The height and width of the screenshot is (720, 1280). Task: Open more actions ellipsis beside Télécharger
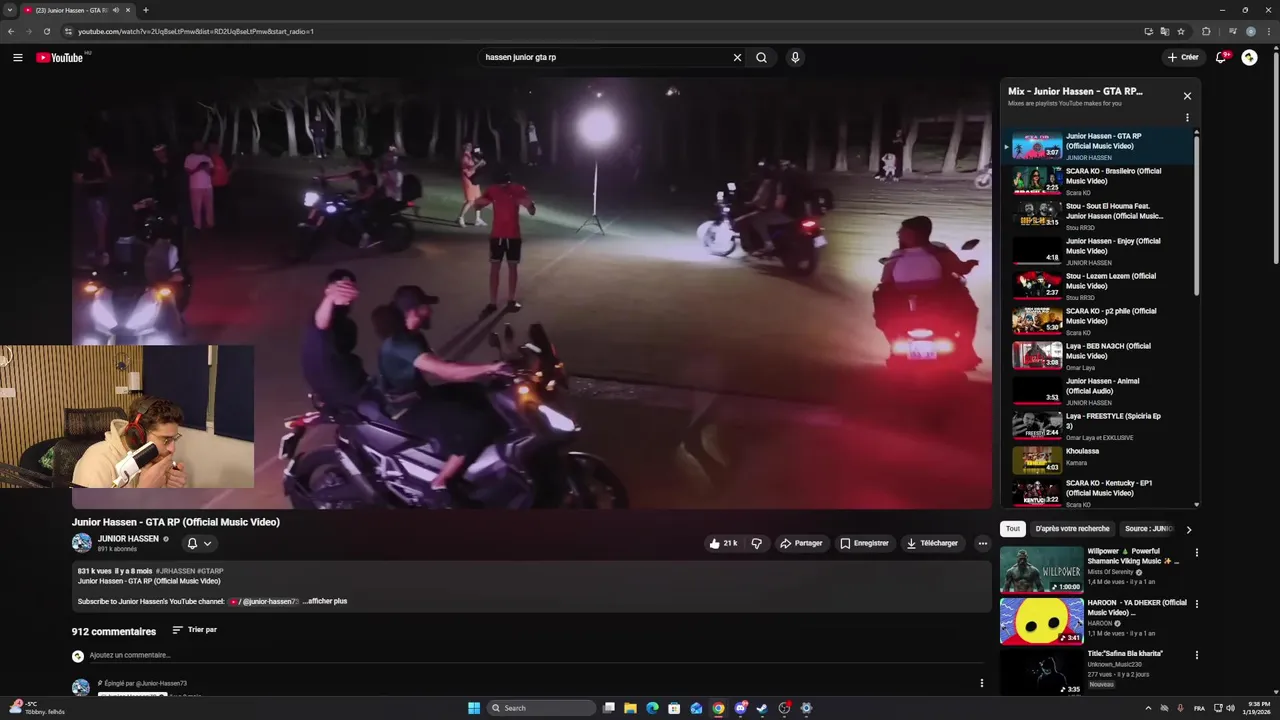click(x=983, y=543)
